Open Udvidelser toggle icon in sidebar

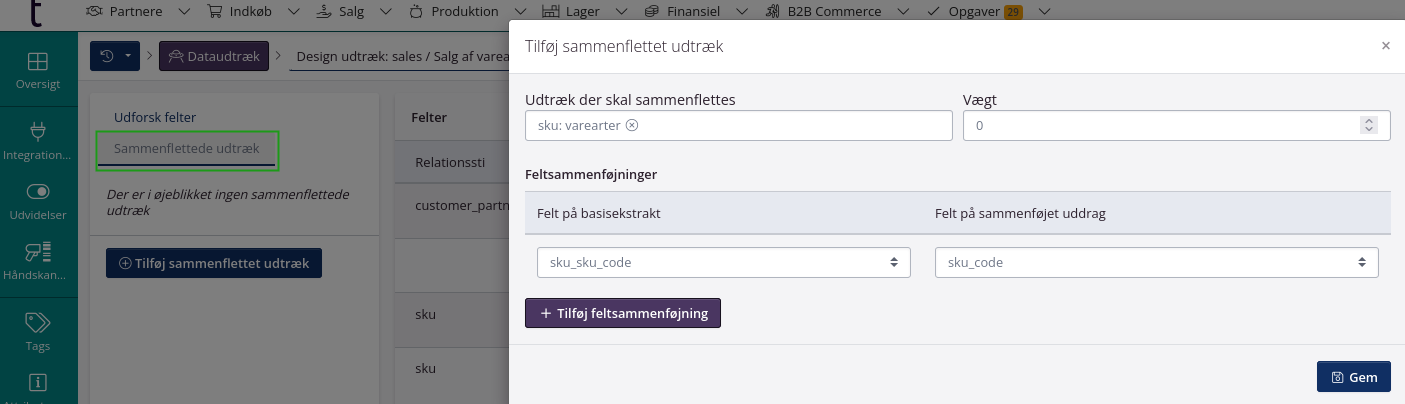[38, 198]
